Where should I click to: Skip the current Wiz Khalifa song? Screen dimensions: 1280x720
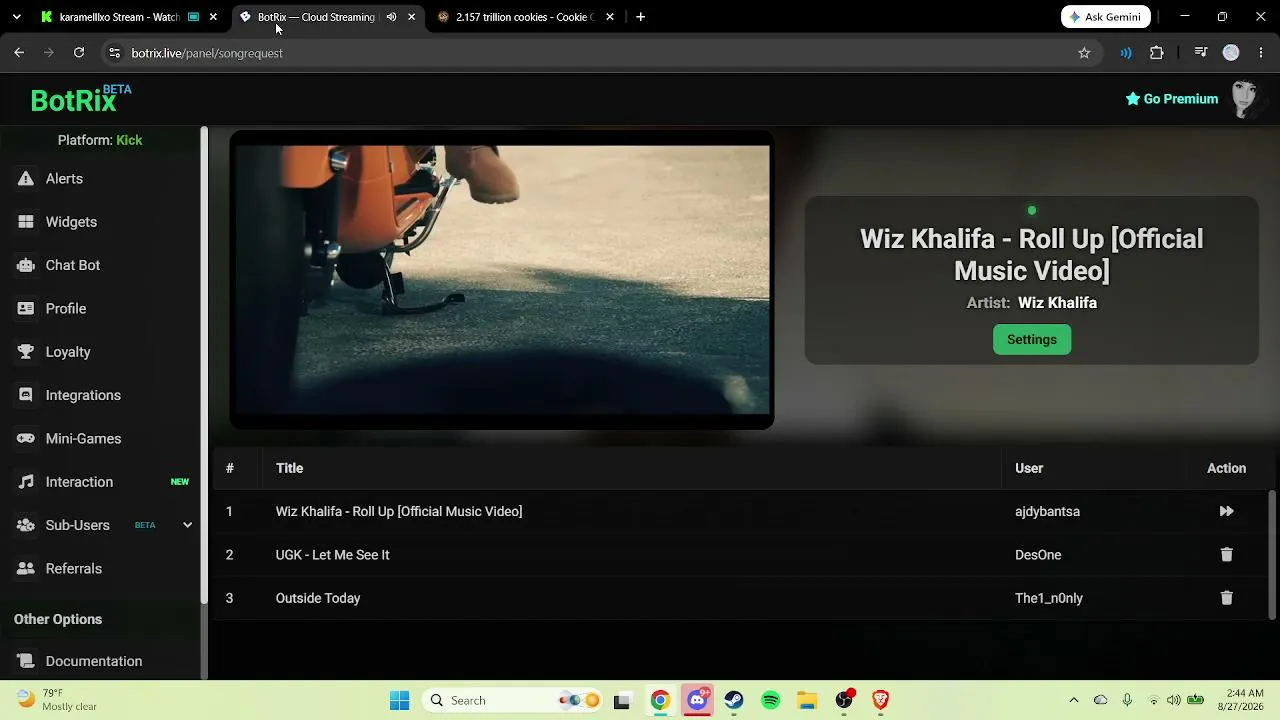(x=1226, y=511)
